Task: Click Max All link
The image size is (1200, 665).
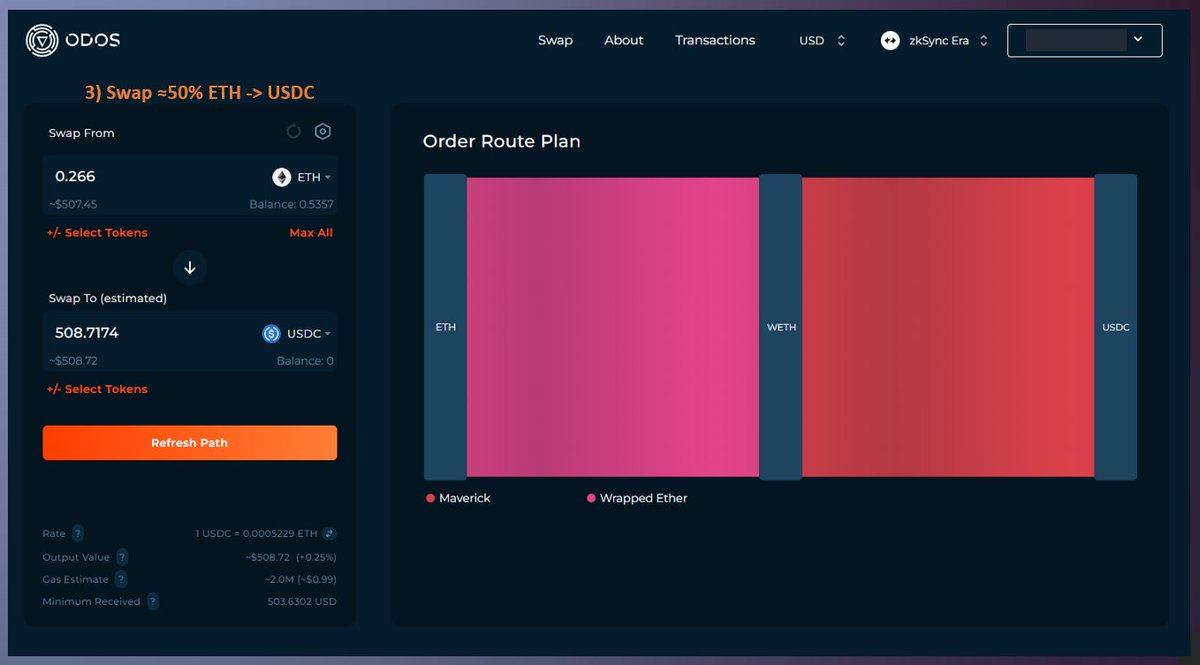Action: coord(311,233)
